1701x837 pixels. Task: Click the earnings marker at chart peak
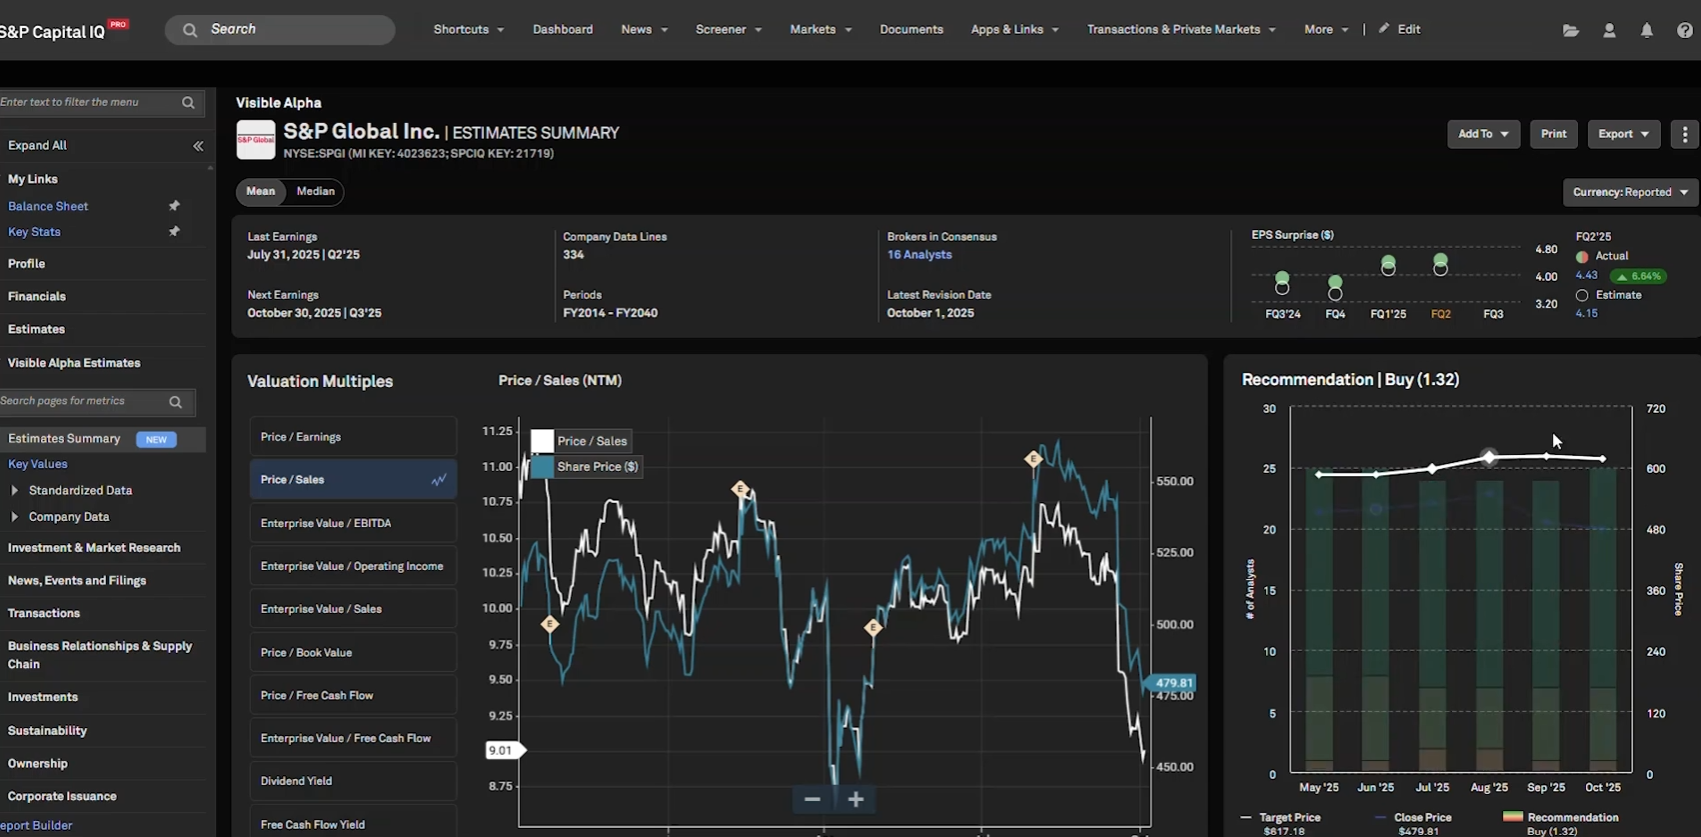(x=1033, y=459)
